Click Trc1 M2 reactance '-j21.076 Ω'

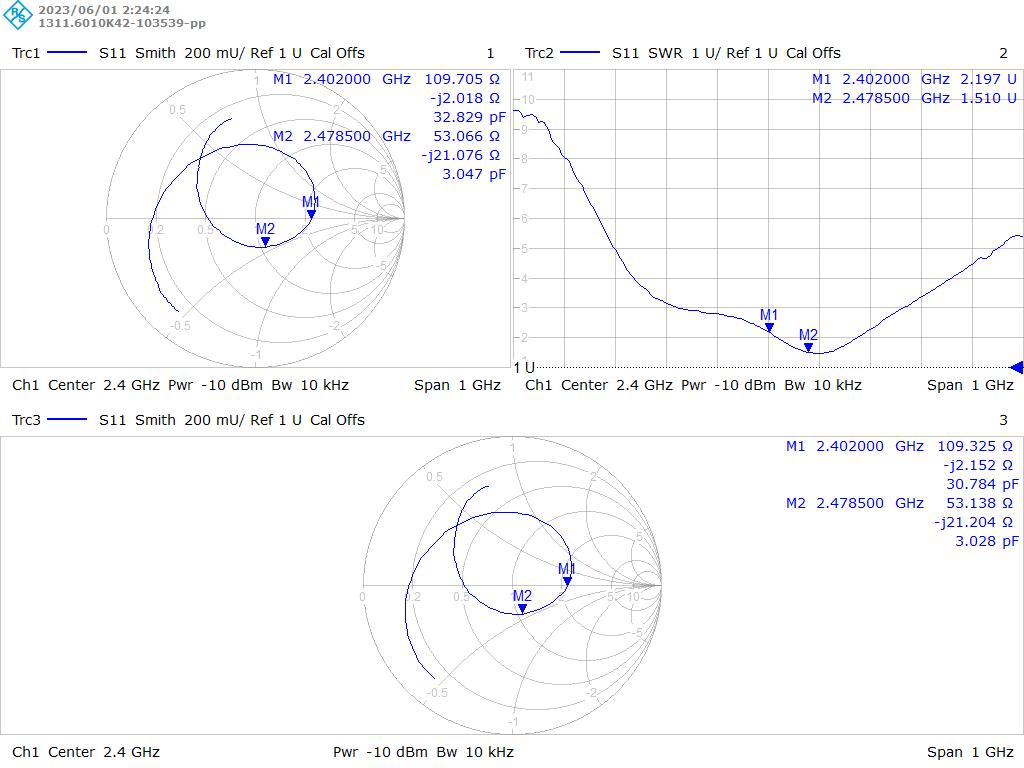(460, 155)
